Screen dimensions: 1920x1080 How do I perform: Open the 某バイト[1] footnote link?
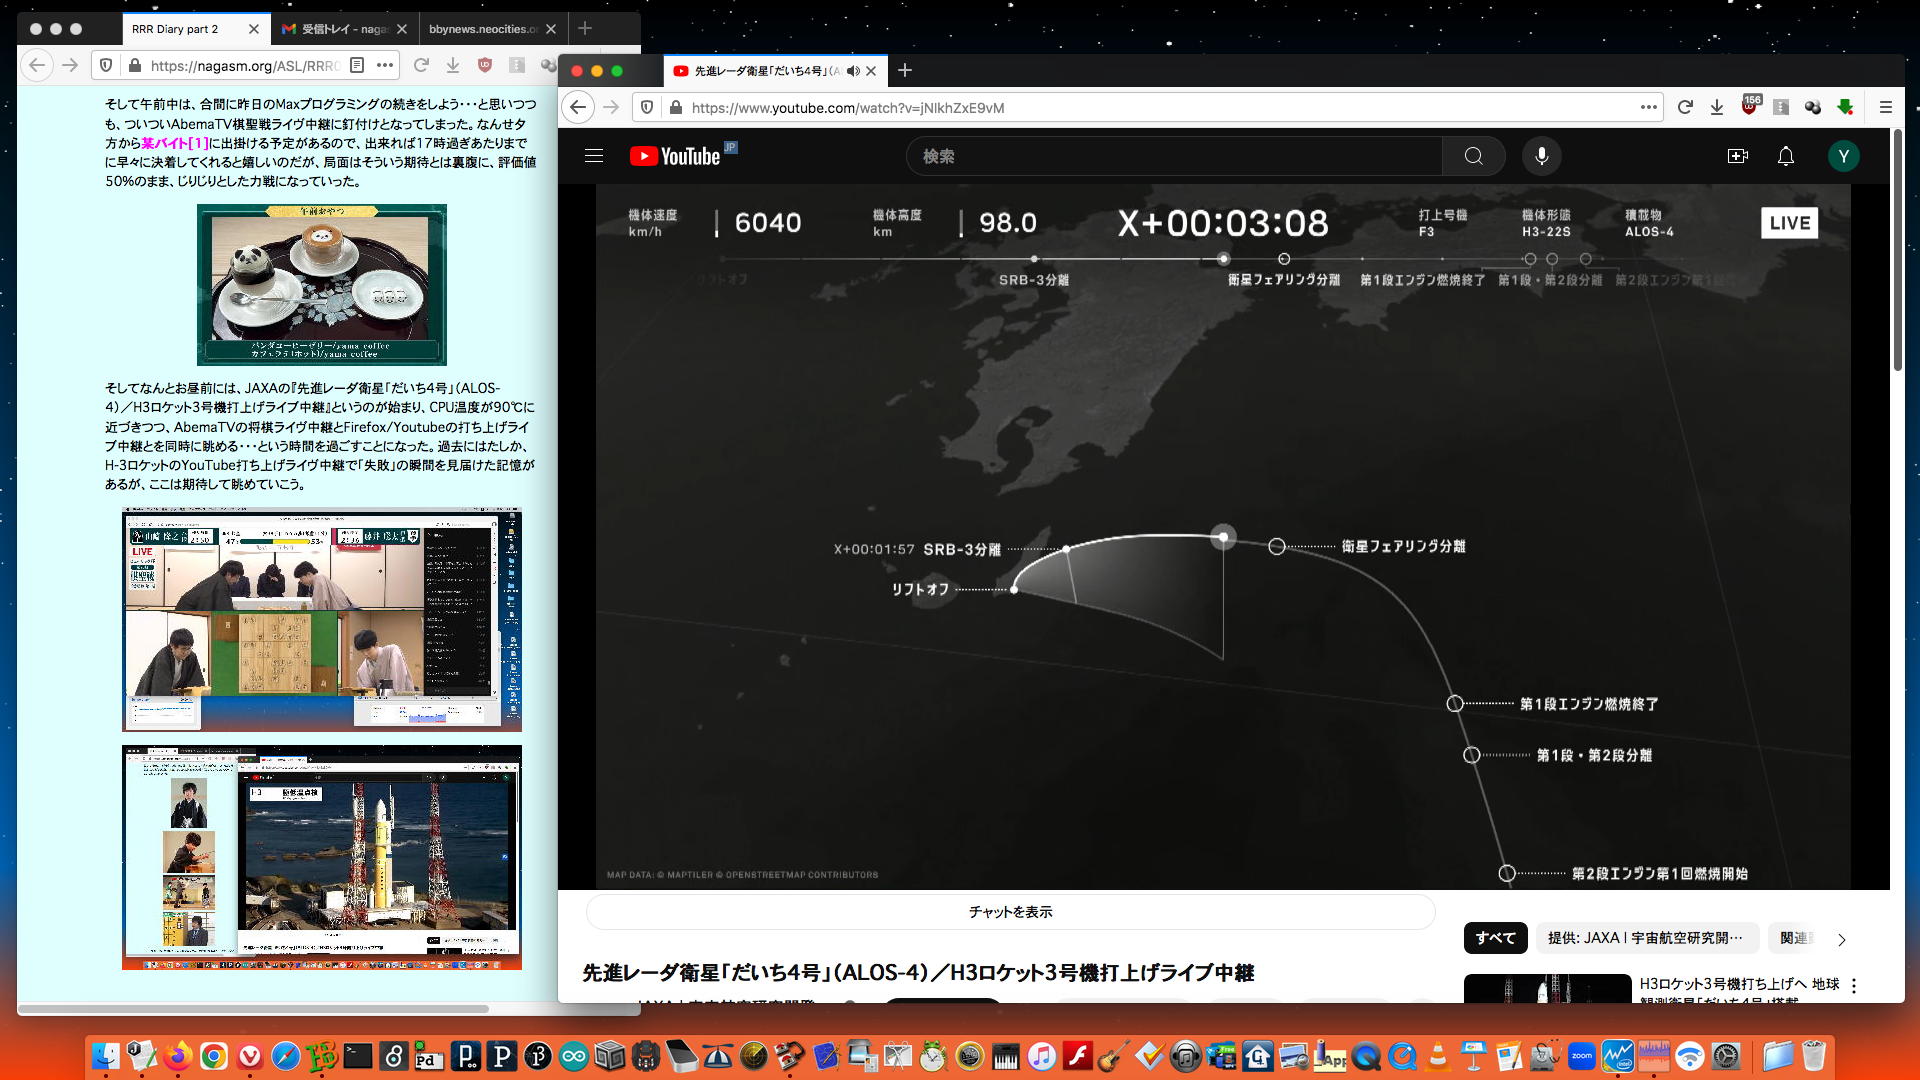point(174,143)
